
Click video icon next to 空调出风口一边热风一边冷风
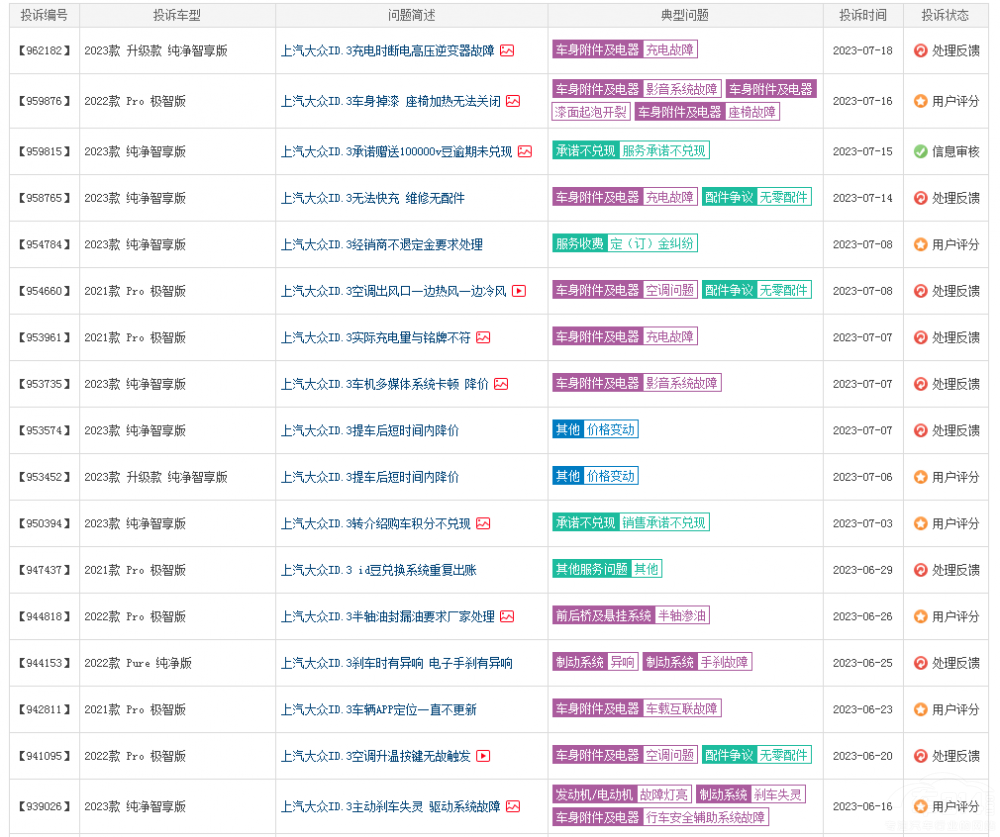(519, 291)
